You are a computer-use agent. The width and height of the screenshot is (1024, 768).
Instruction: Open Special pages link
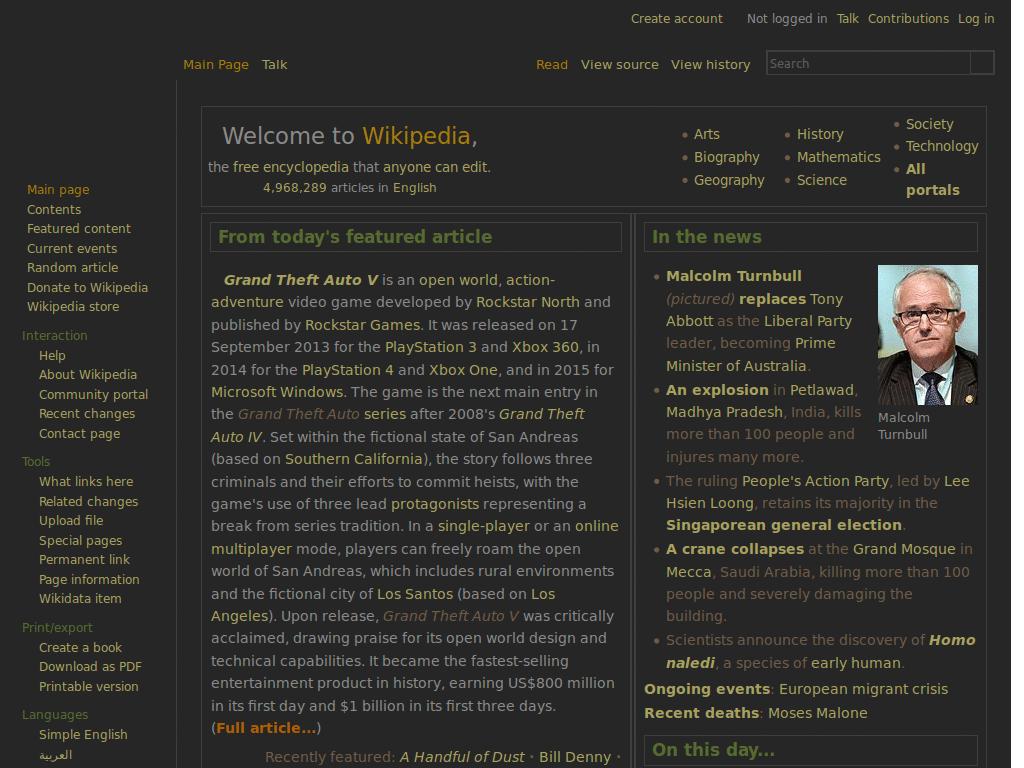[80, 541]
